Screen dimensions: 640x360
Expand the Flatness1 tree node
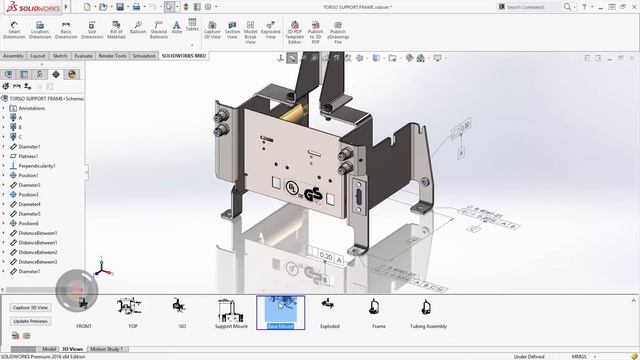[x=3, y=156]
